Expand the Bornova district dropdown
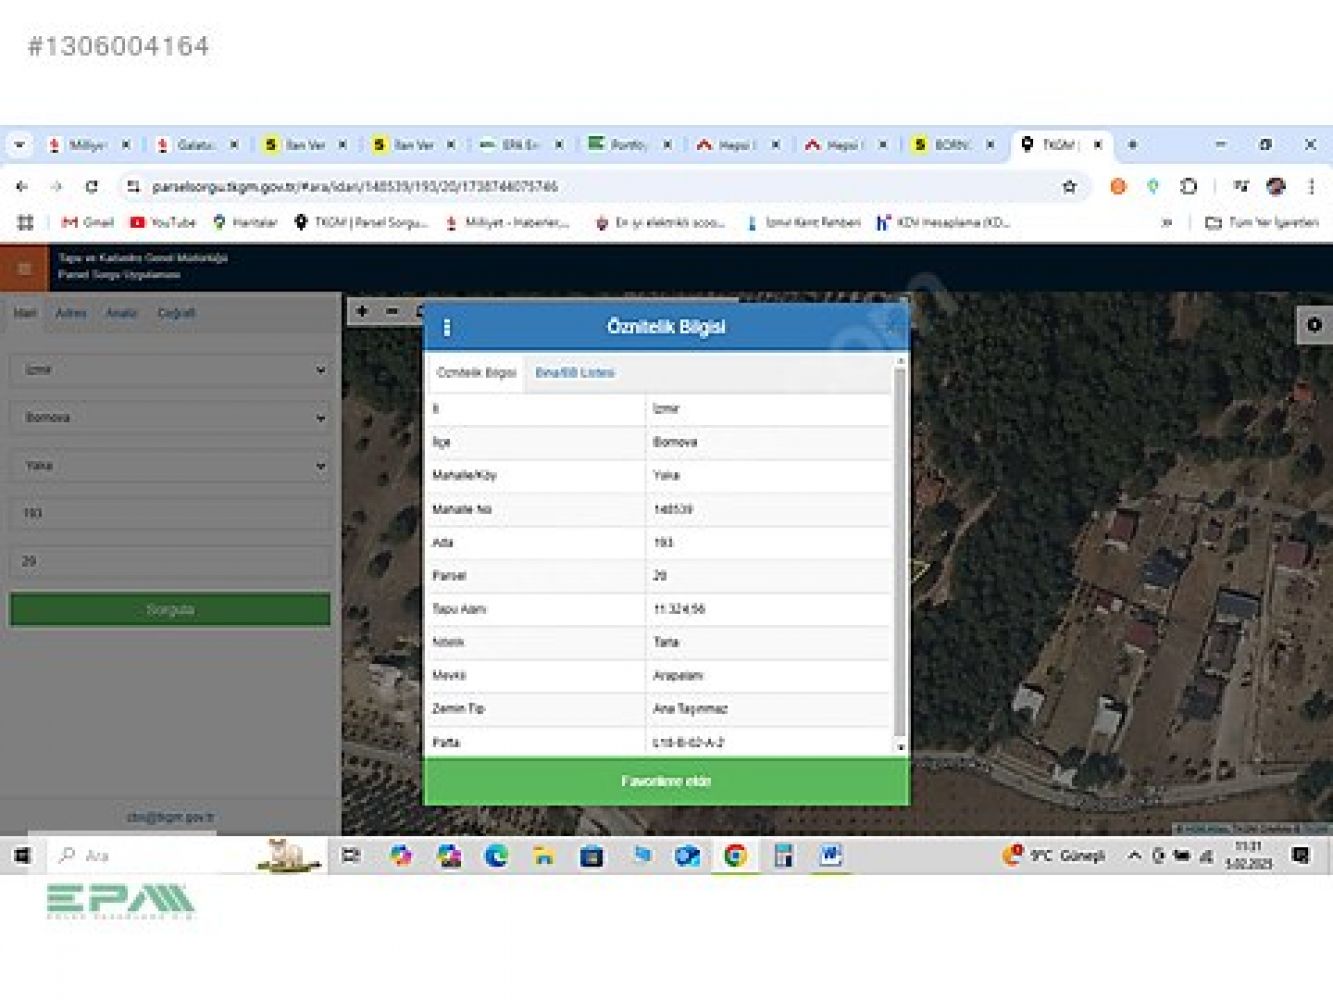Image resolution: width=1333 pixels, height=1000 pixels. tap(170, 418)
